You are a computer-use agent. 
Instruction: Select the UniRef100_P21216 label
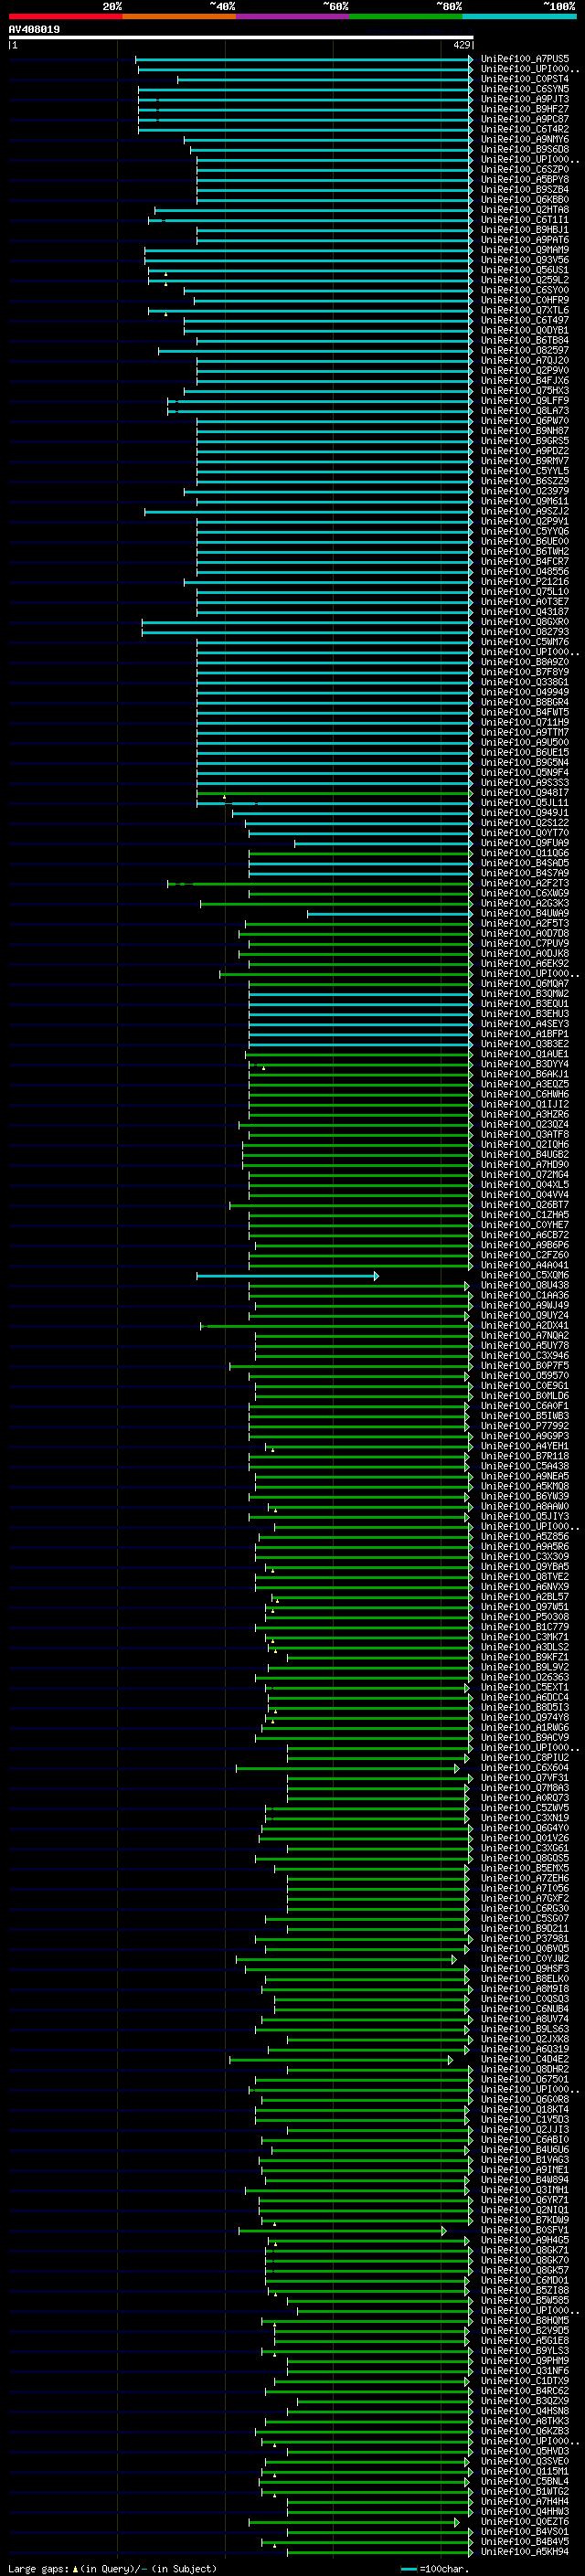[x=525, y=582]
